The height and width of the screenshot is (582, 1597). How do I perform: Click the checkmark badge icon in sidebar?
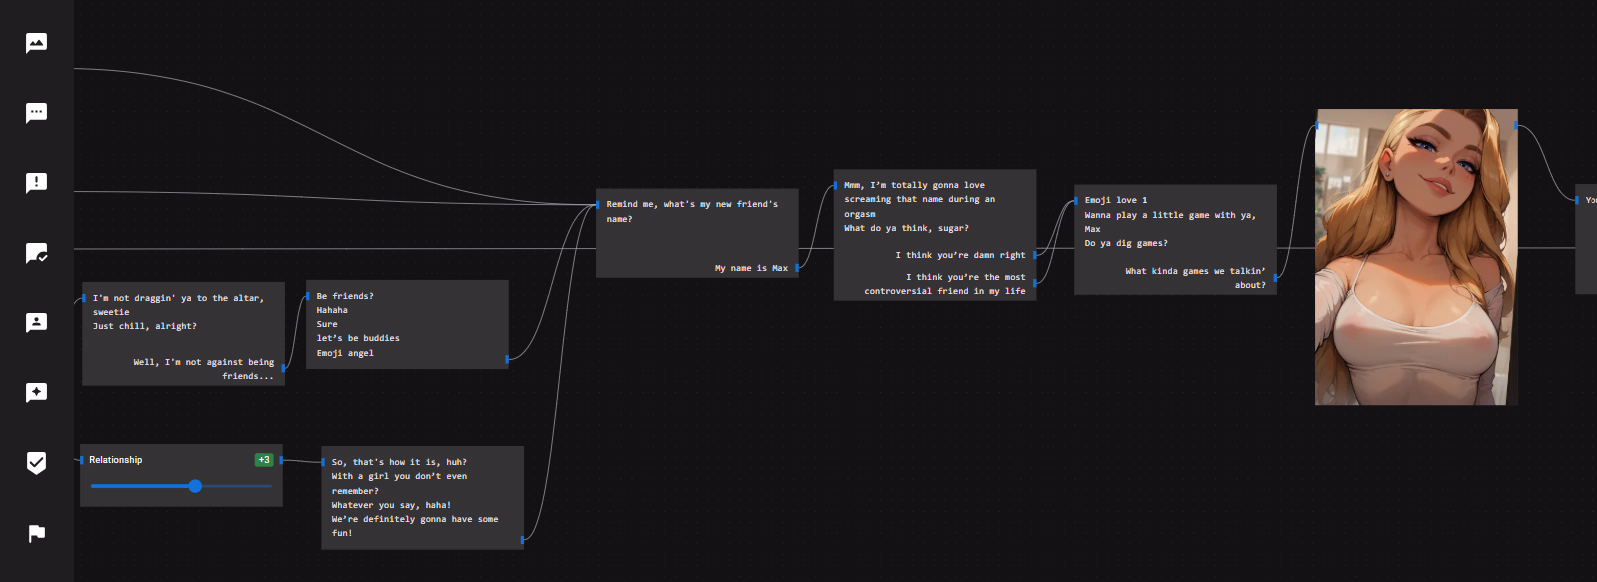36,462
